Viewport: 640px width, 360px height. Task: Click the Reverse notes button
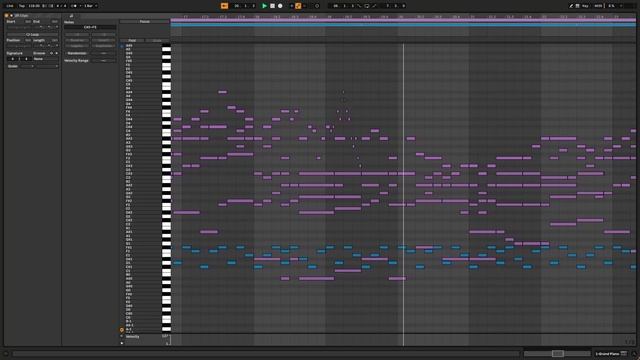tap(77, 40)
